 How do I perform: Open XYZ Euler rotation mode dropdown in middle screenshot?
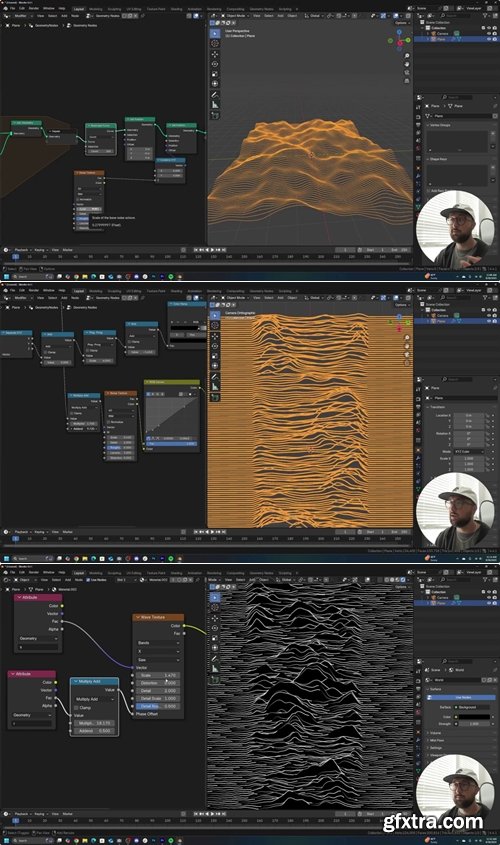[x=468, y=452]
